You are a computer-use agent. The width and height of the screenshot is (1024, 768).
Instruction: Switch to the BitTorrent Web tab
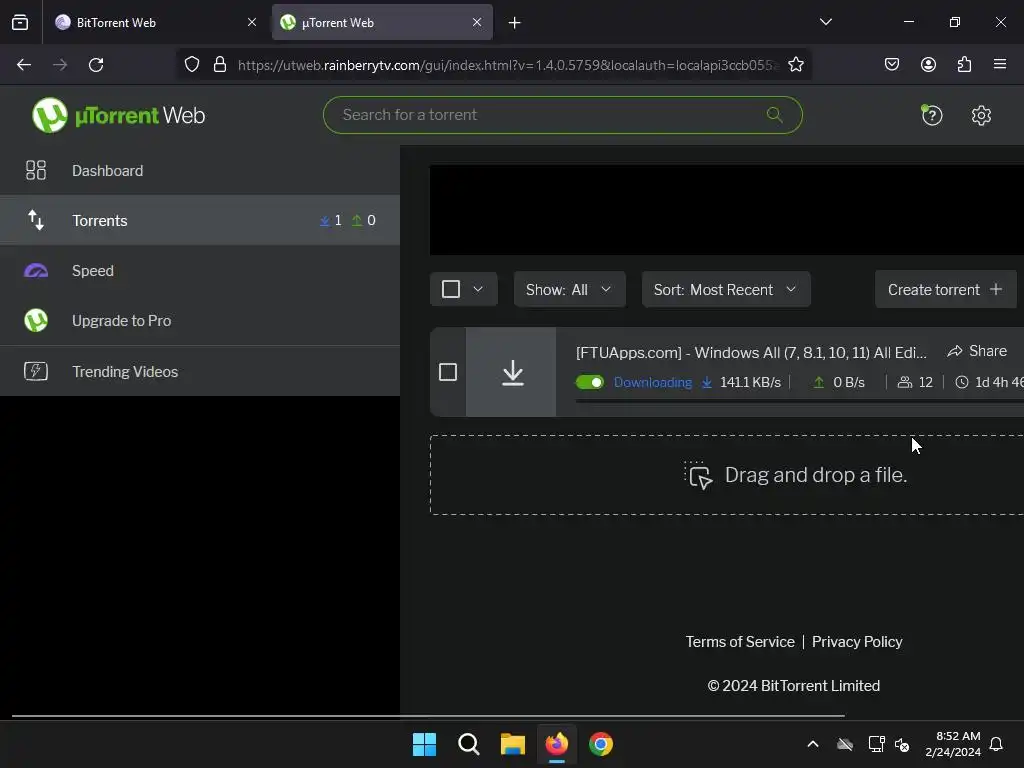[x=155, y=23]
